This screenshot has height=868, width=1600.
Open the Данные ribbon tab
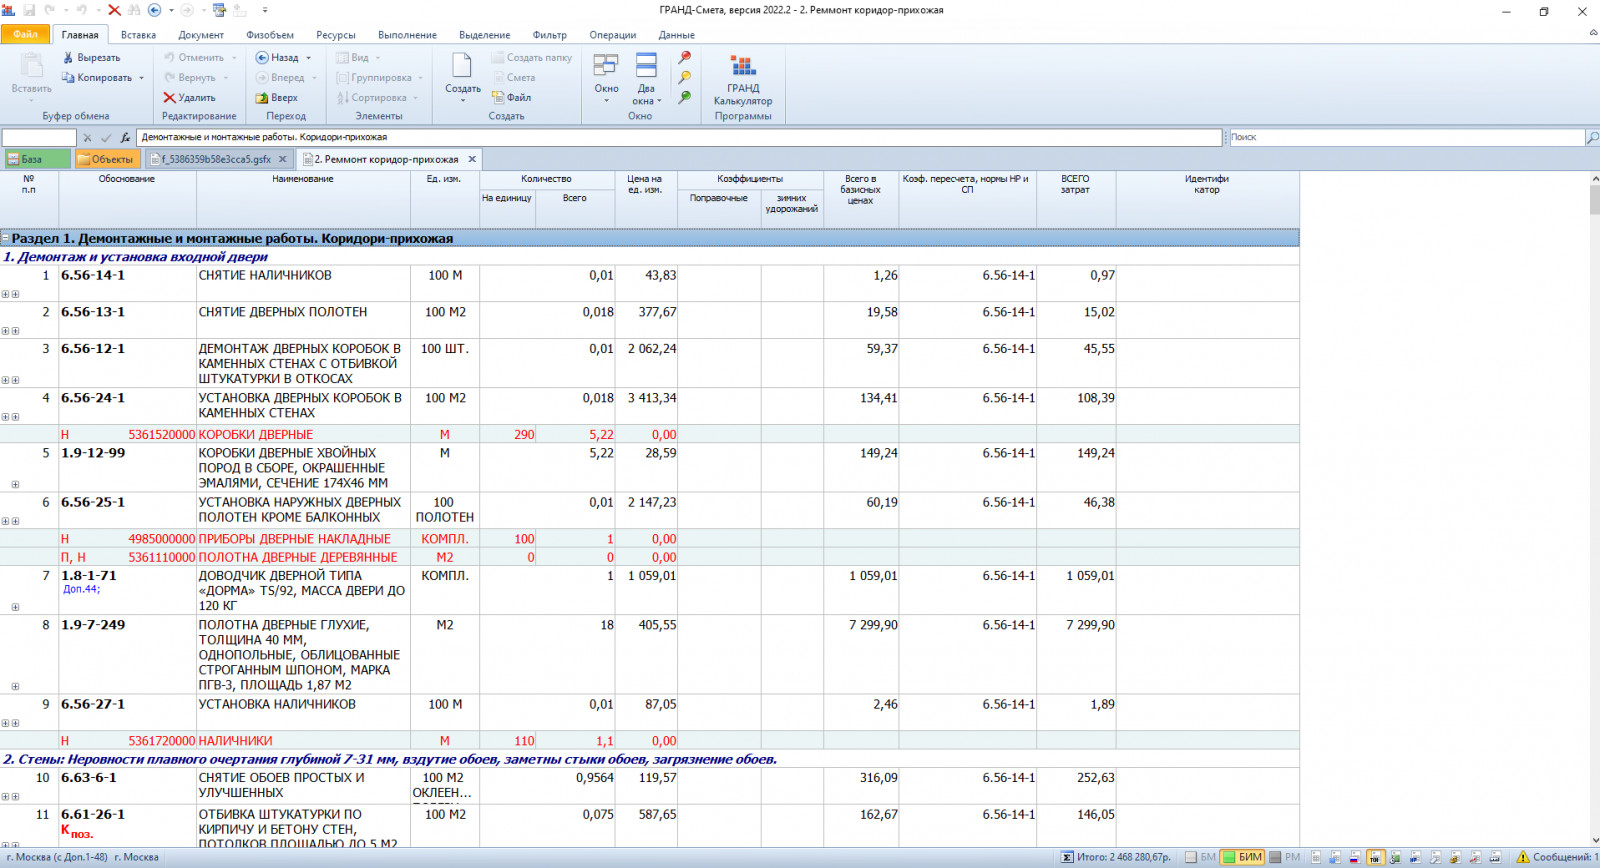click(677, 35)
